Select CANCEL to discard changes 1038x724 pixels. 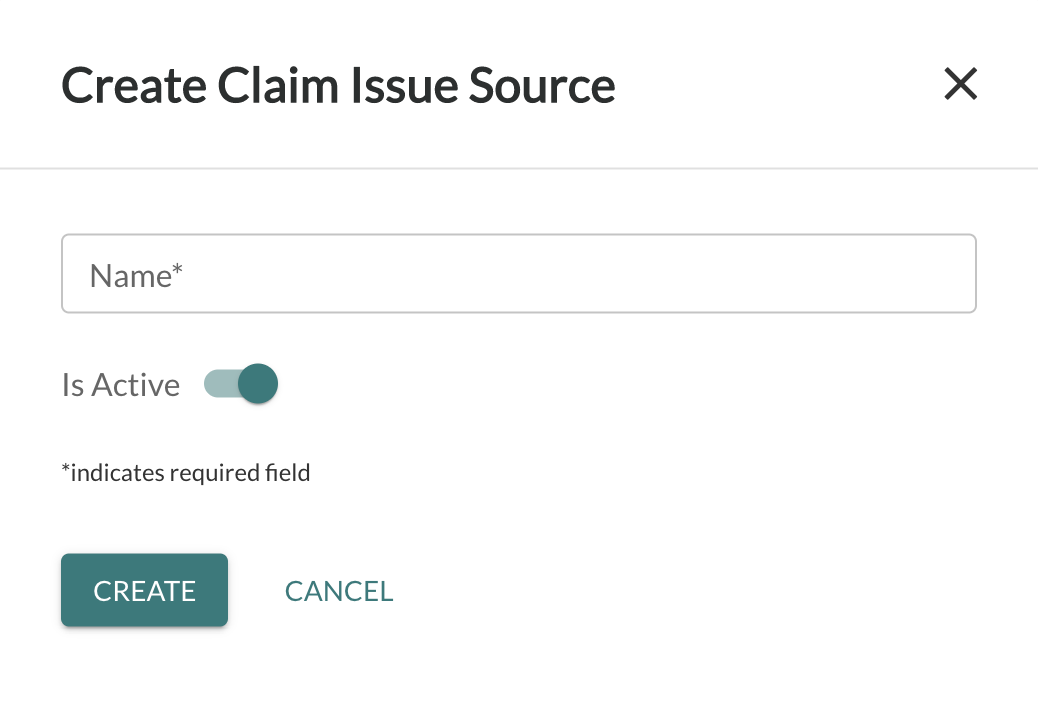pyautogui.click(x=339, y=591)
